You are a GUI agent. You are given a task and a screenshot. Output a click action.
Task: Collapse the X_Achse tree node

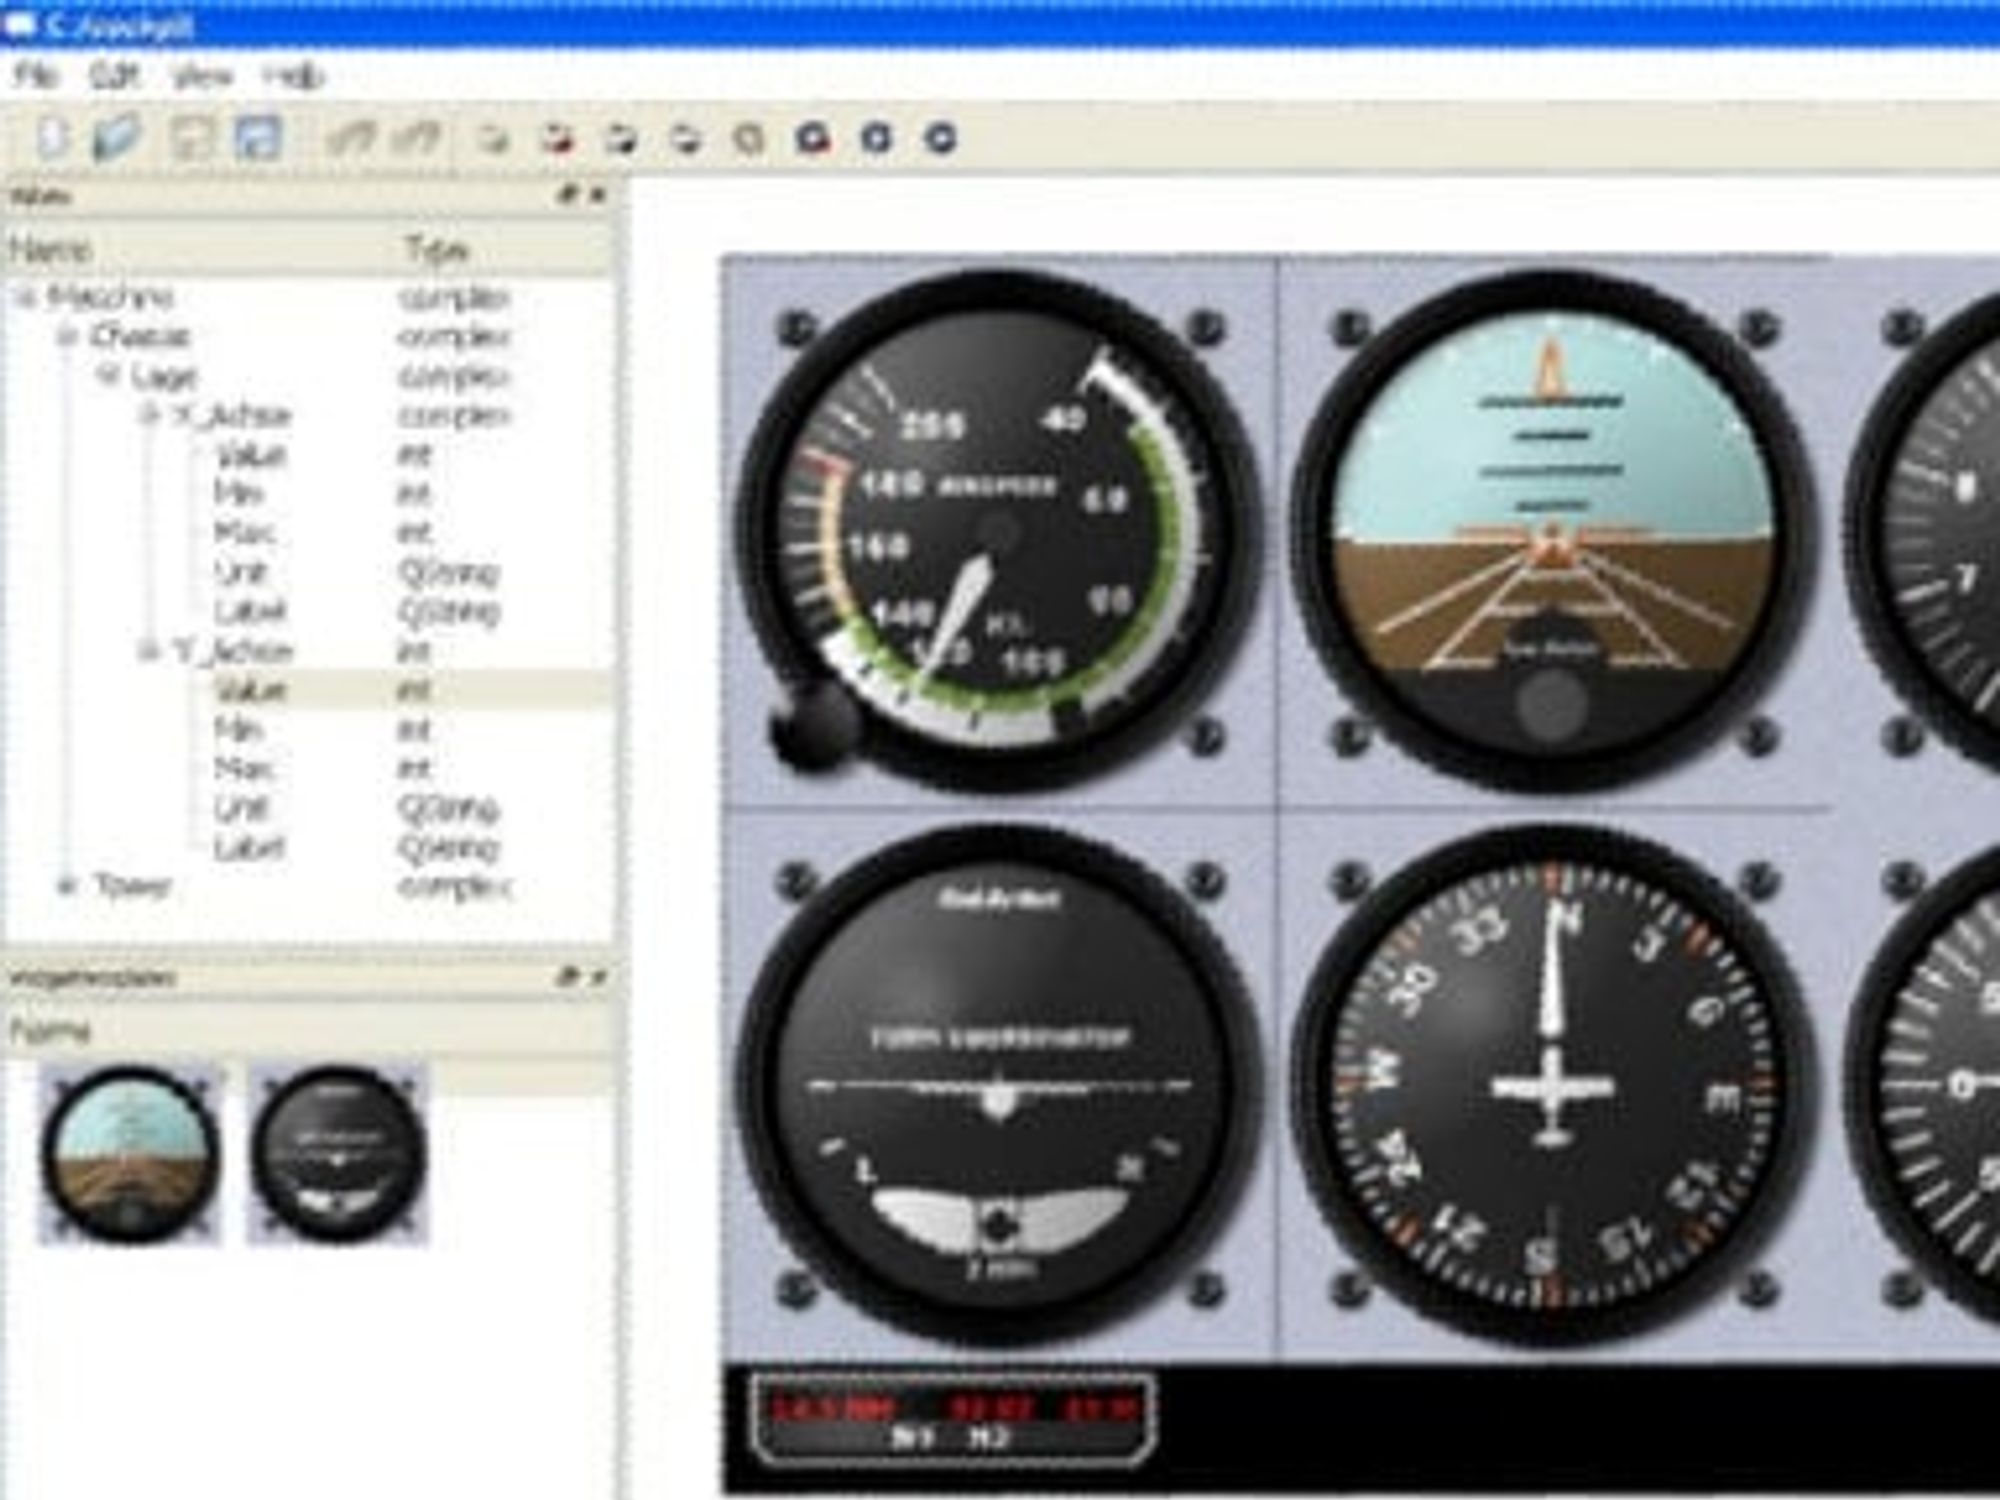point(150,414)
